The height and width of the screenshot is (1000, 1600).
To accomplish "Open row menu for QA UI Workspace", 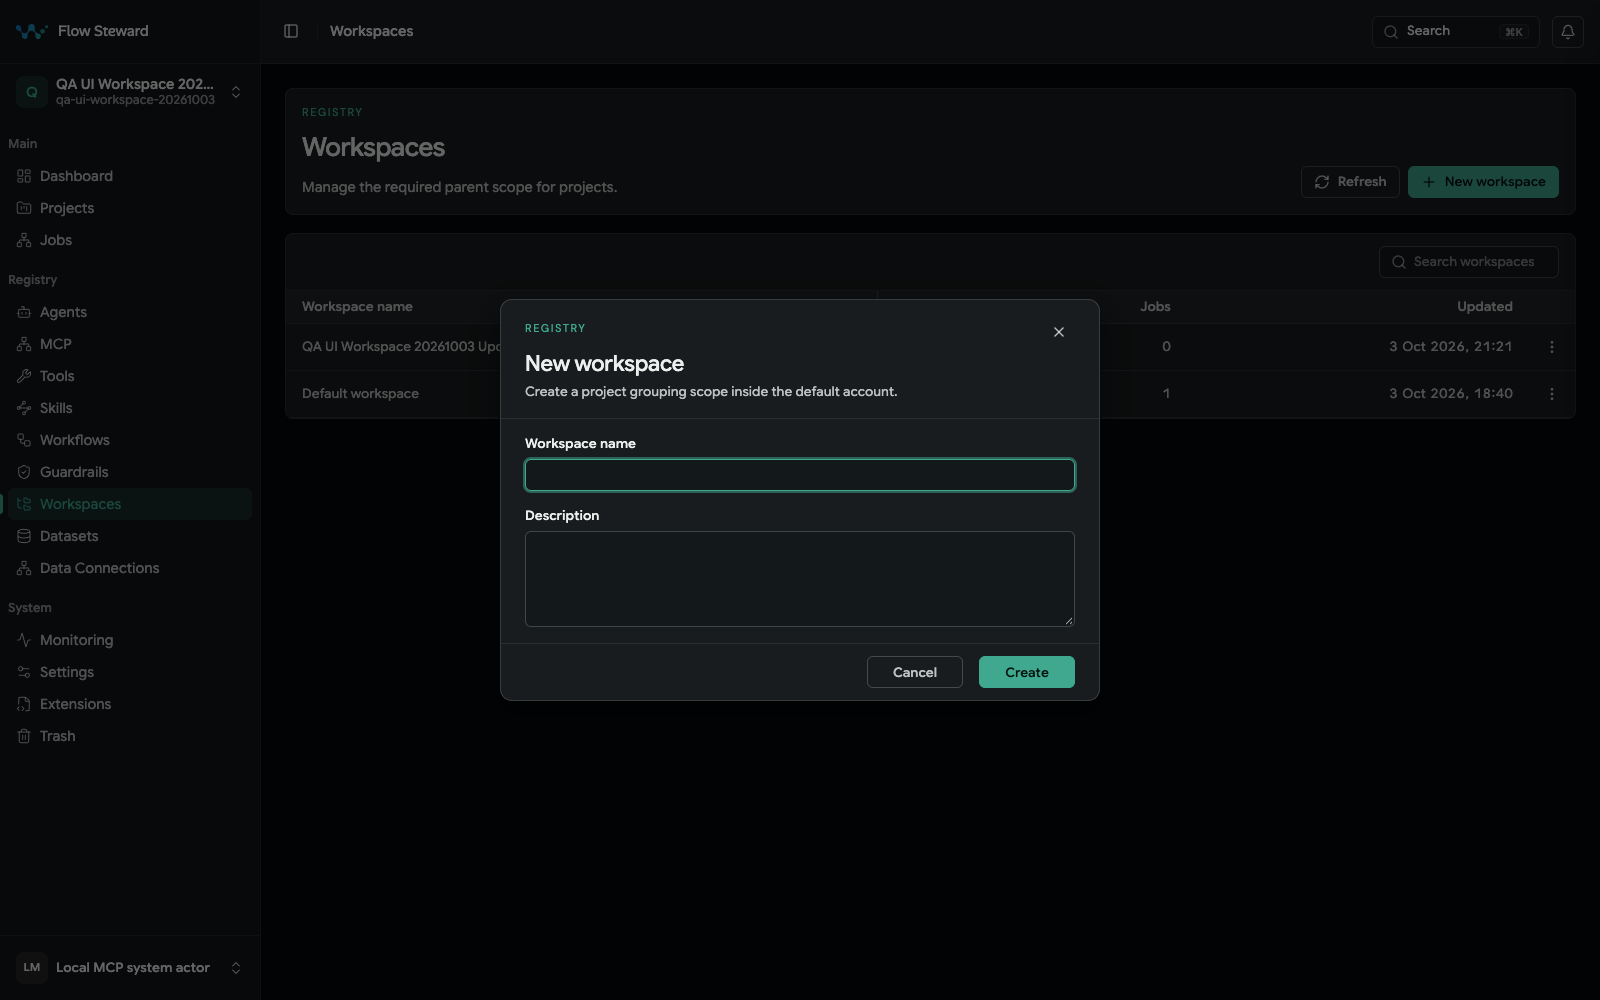I will coord(1552,347).
